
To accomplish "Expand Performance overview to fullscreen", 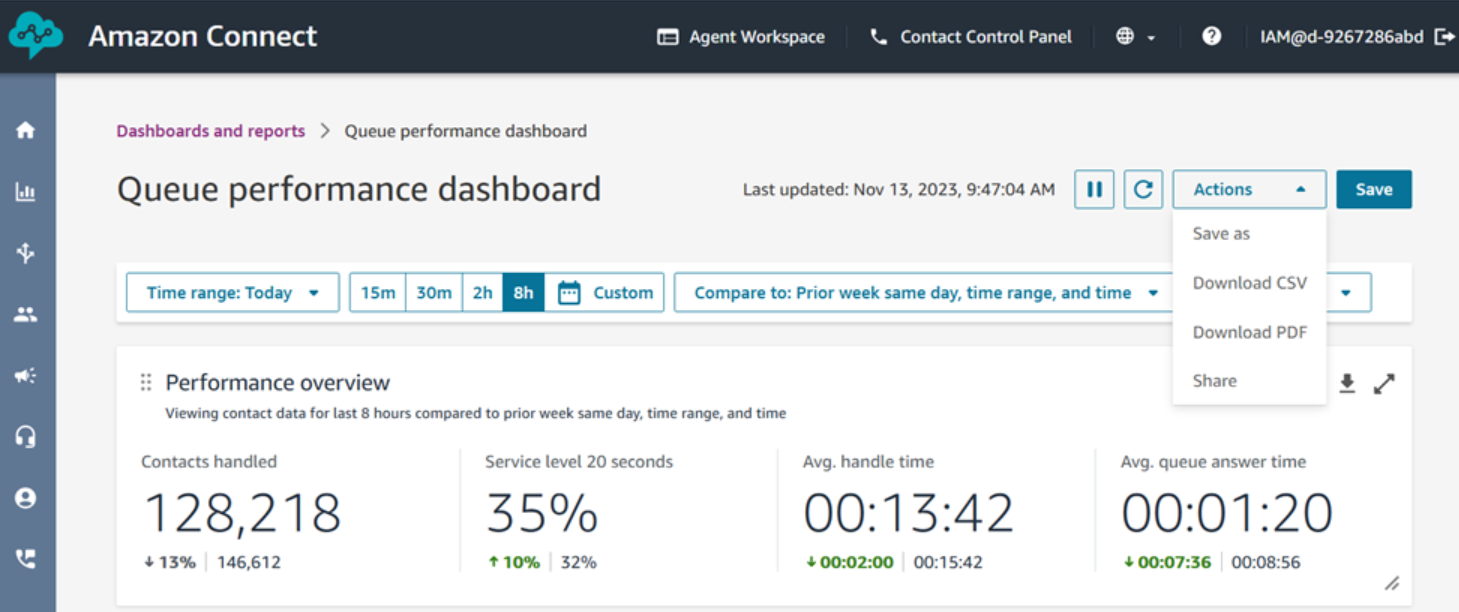I will pyautogui.click(x=1386, y=383).
